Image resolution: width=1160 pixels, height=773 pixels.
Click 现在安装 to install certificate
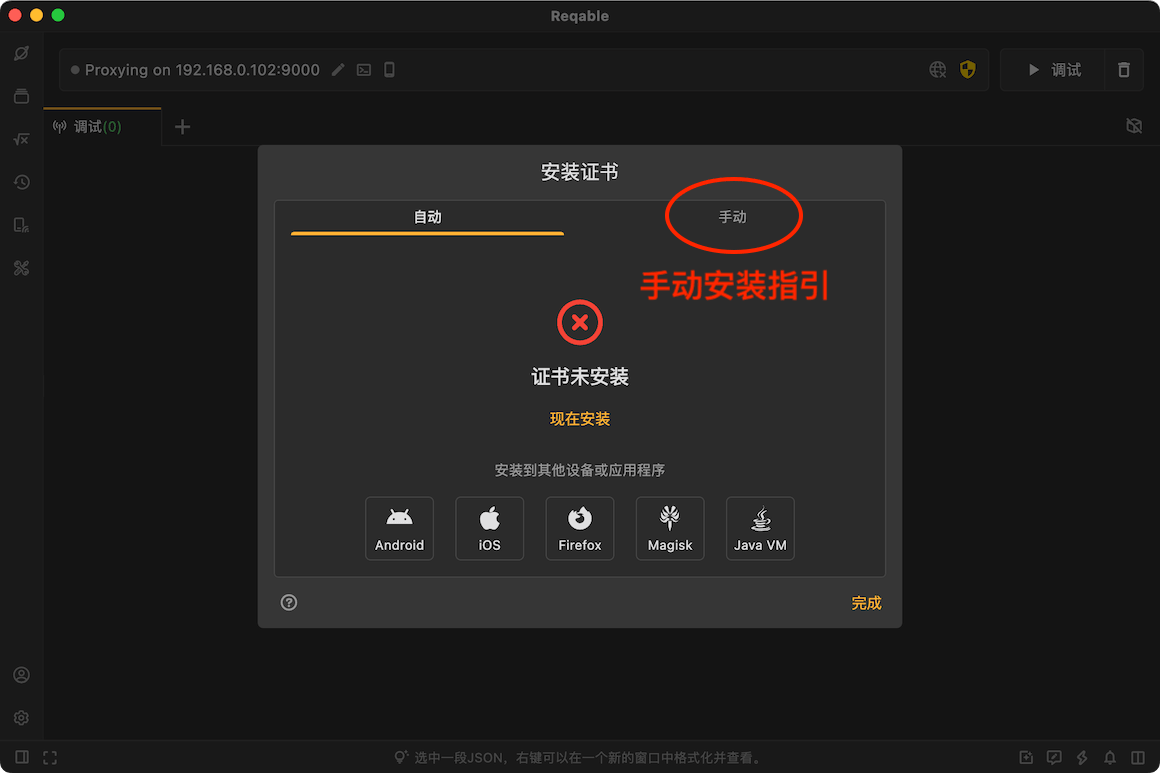pos(580,419)
